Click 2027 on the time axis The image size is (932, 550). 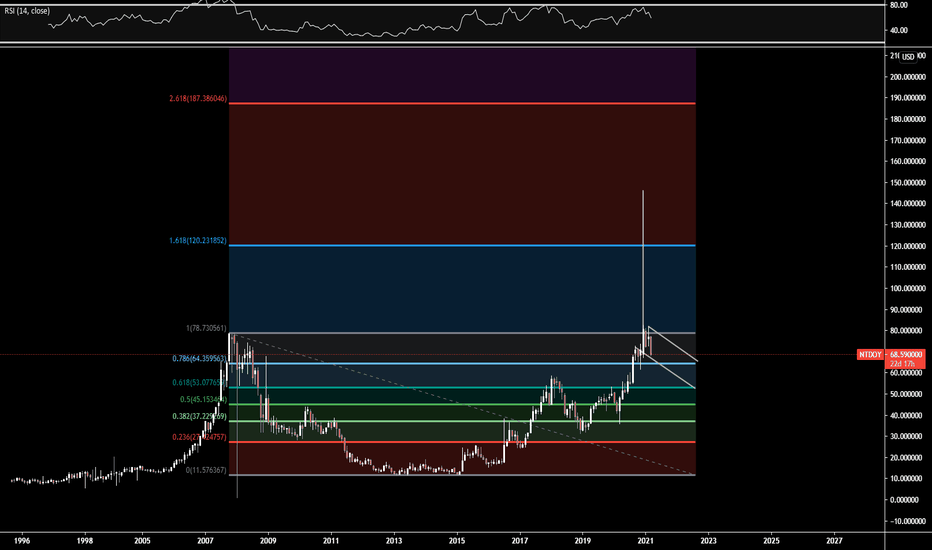834,540
